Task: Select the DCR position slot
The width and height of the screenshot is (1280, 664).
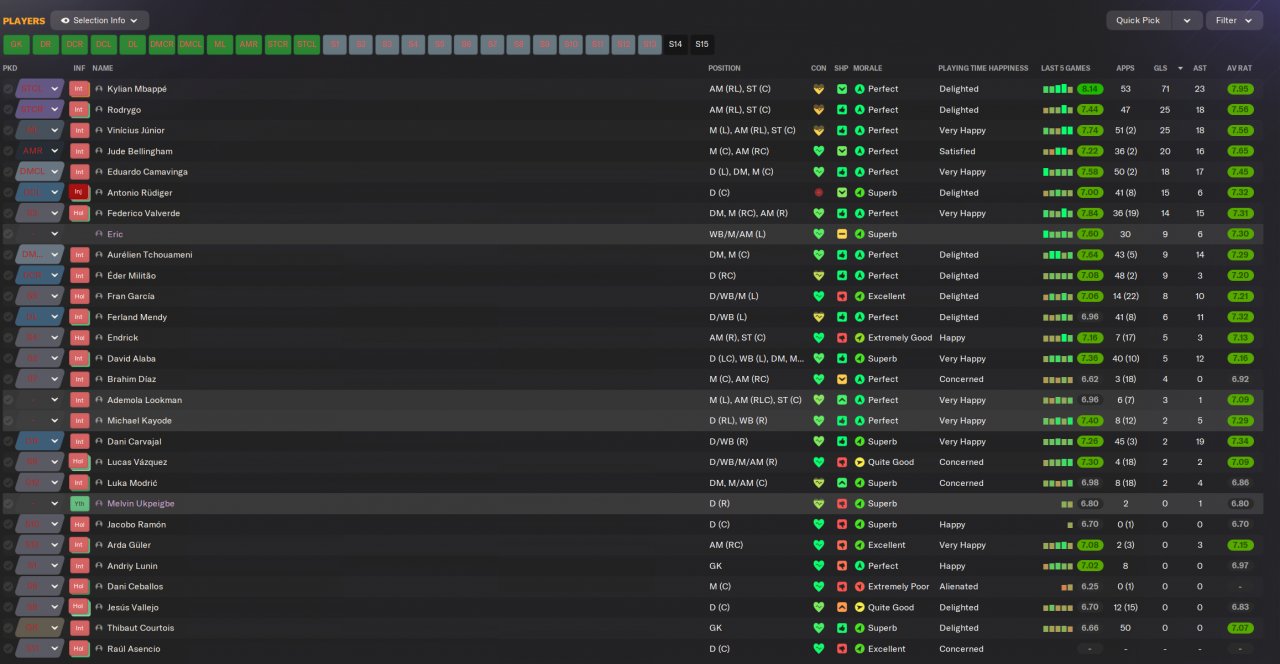Action: point(75,44)
